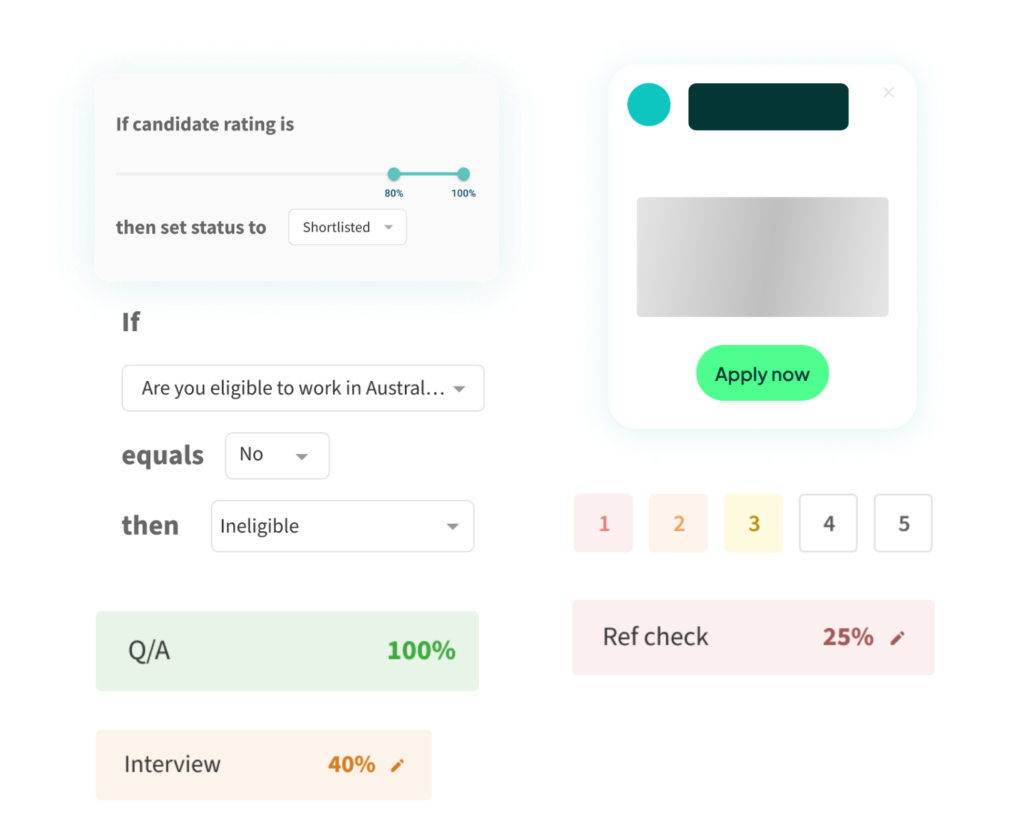Open the Ineligible then dropdown

342,526
